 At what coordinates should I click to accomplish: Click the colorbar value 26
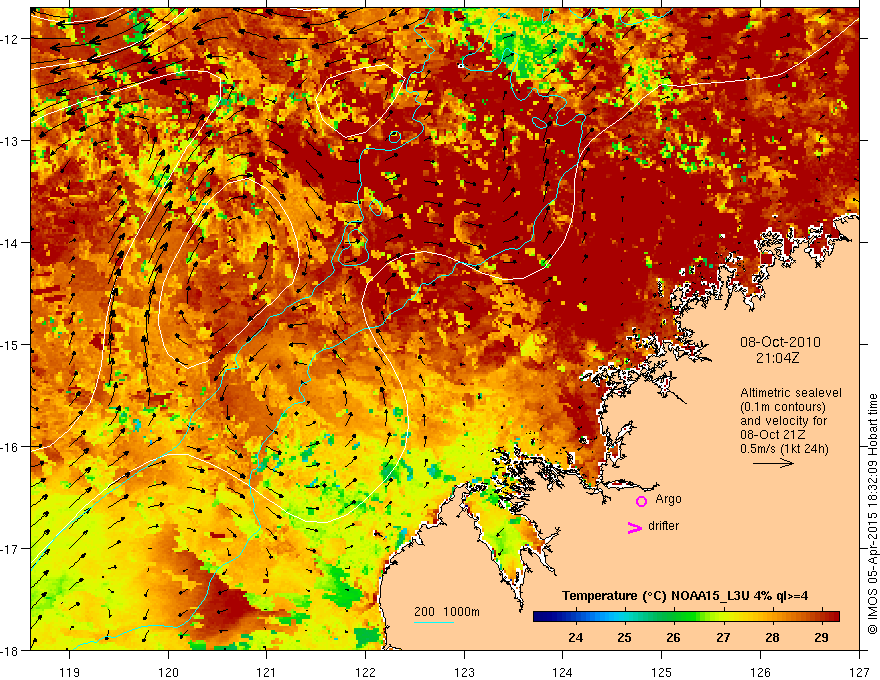(673, 637)
